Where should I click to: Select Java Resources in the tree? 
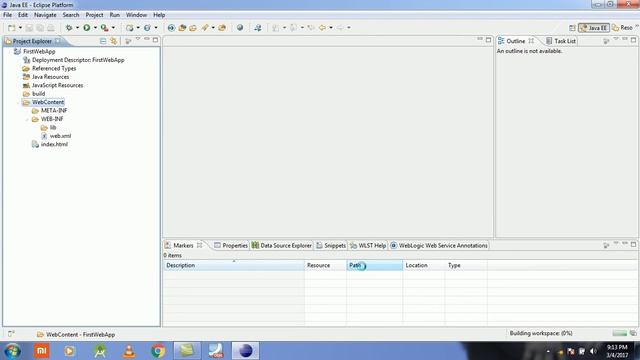(50, 77)
